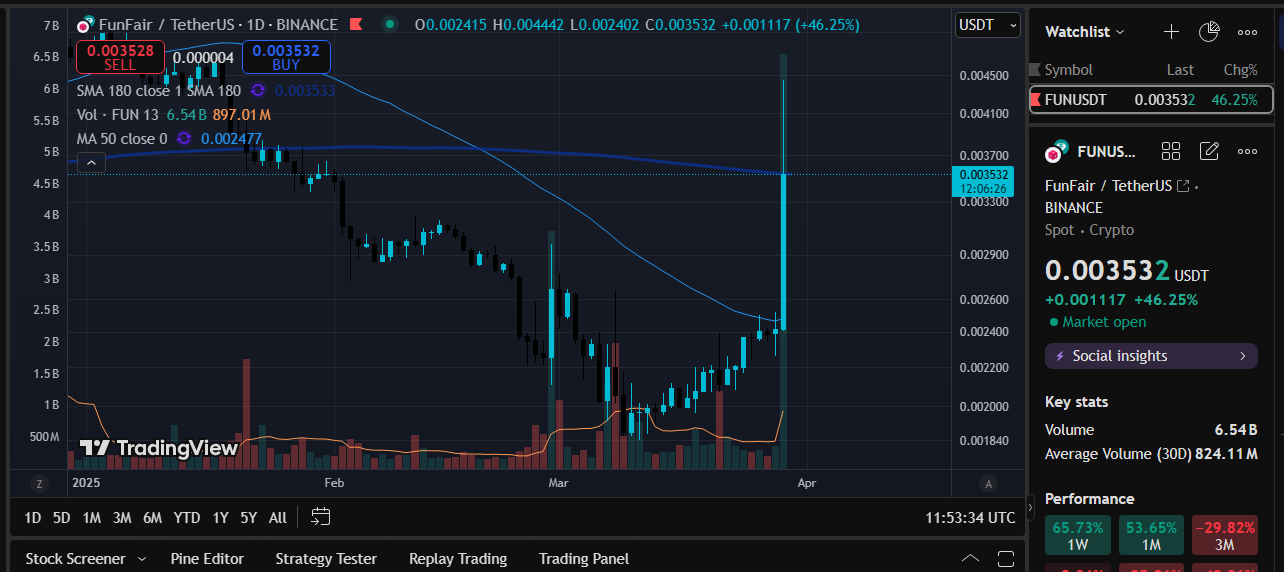Set the chart range to YTD
This screenshot has height=572, width=1284.
click(187, 518)
